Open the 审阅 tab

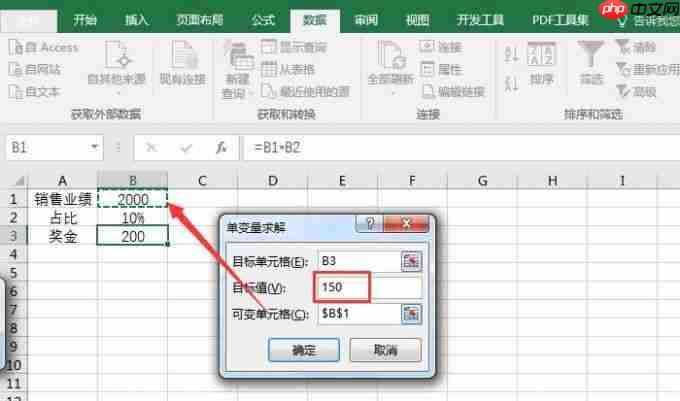coord(366,20)
